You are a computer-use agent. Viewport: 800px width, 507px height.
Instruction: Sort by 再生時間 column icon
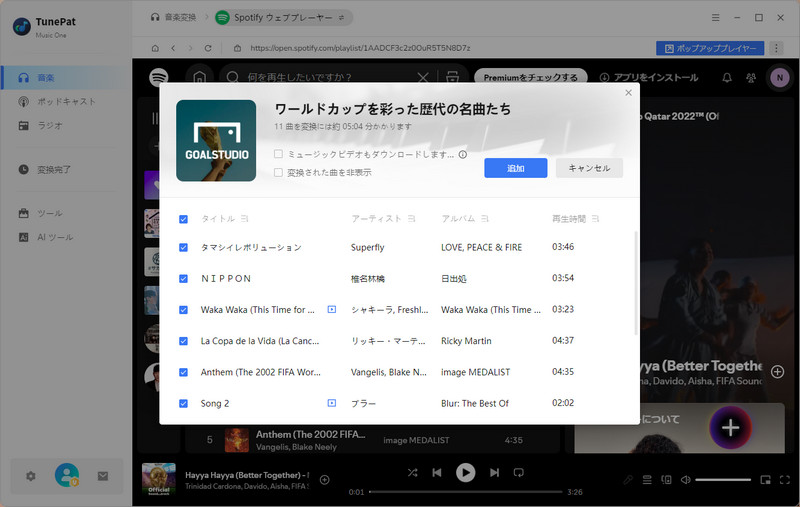(595, 218)
